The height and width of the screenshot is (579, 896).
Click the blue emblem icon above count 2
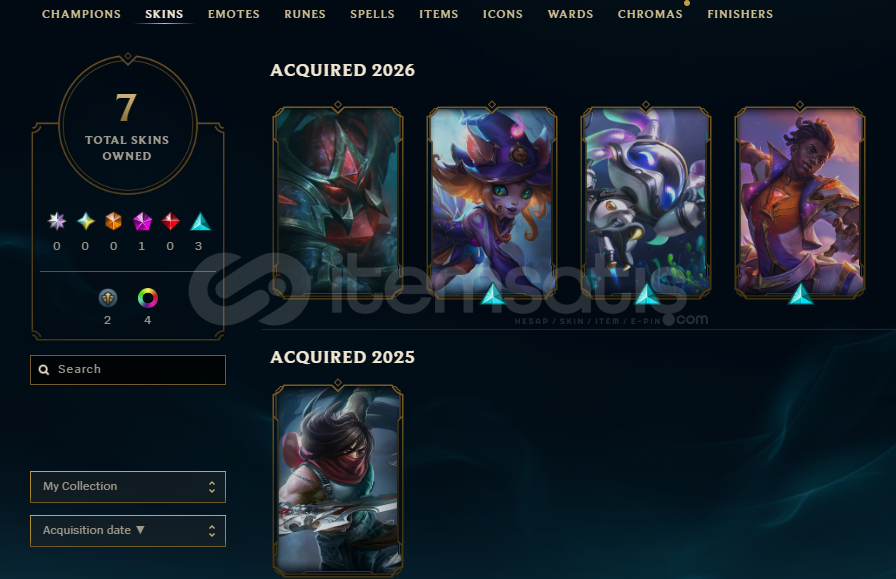click(108, 298)
